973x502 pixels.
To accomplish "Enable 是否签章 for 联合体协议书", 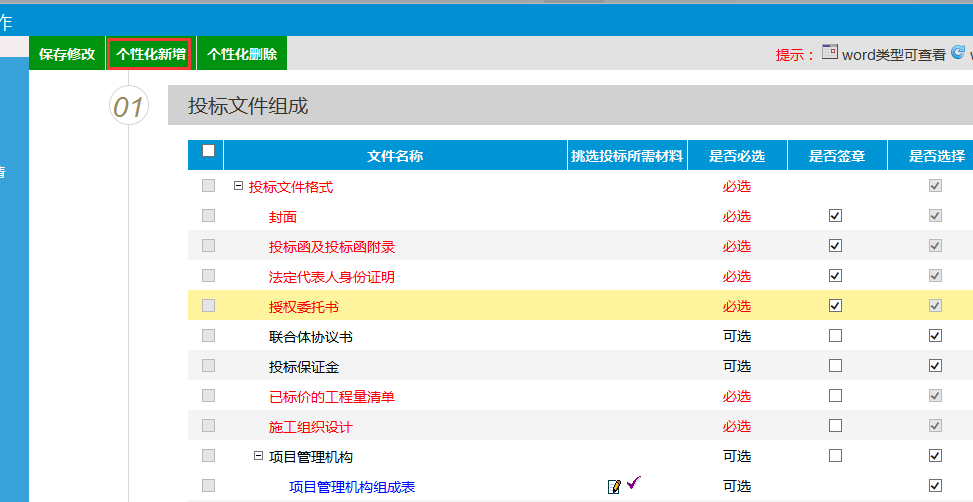I will (x=835, y=336).
